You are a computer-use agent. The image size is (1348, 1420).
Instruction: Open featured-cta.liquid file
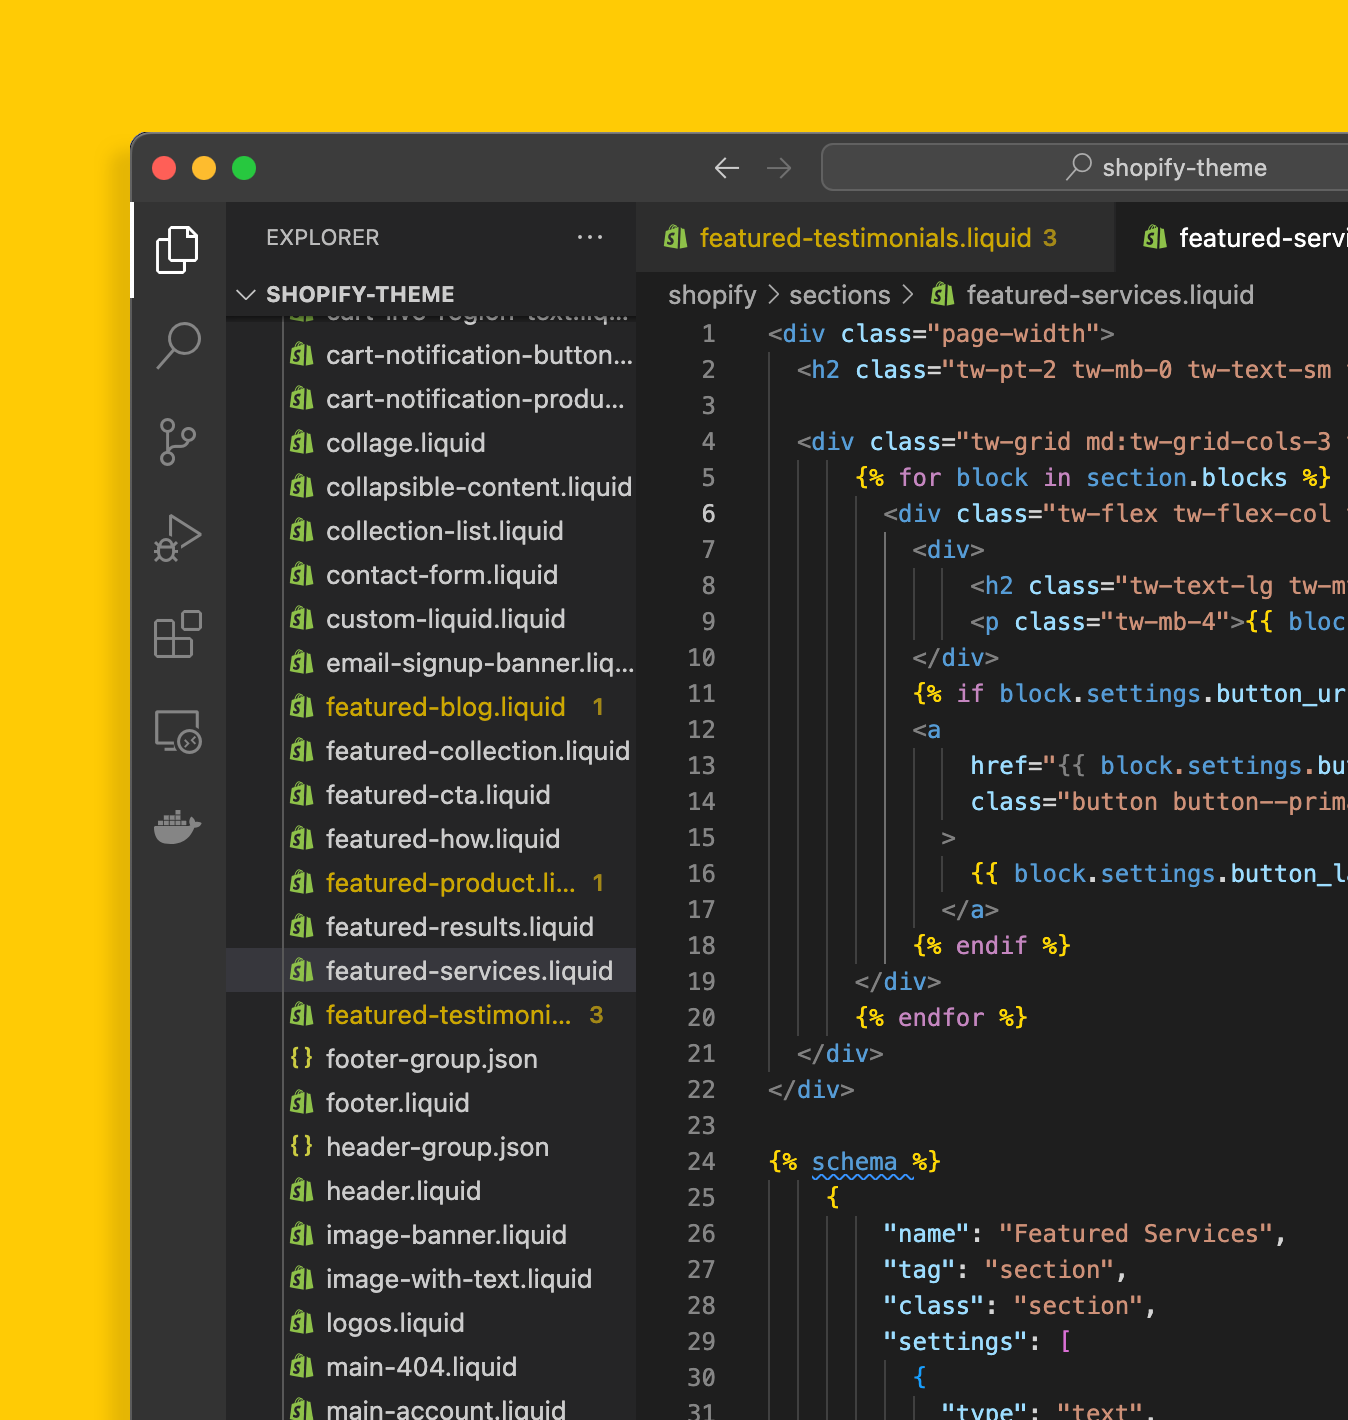point(431,795)
